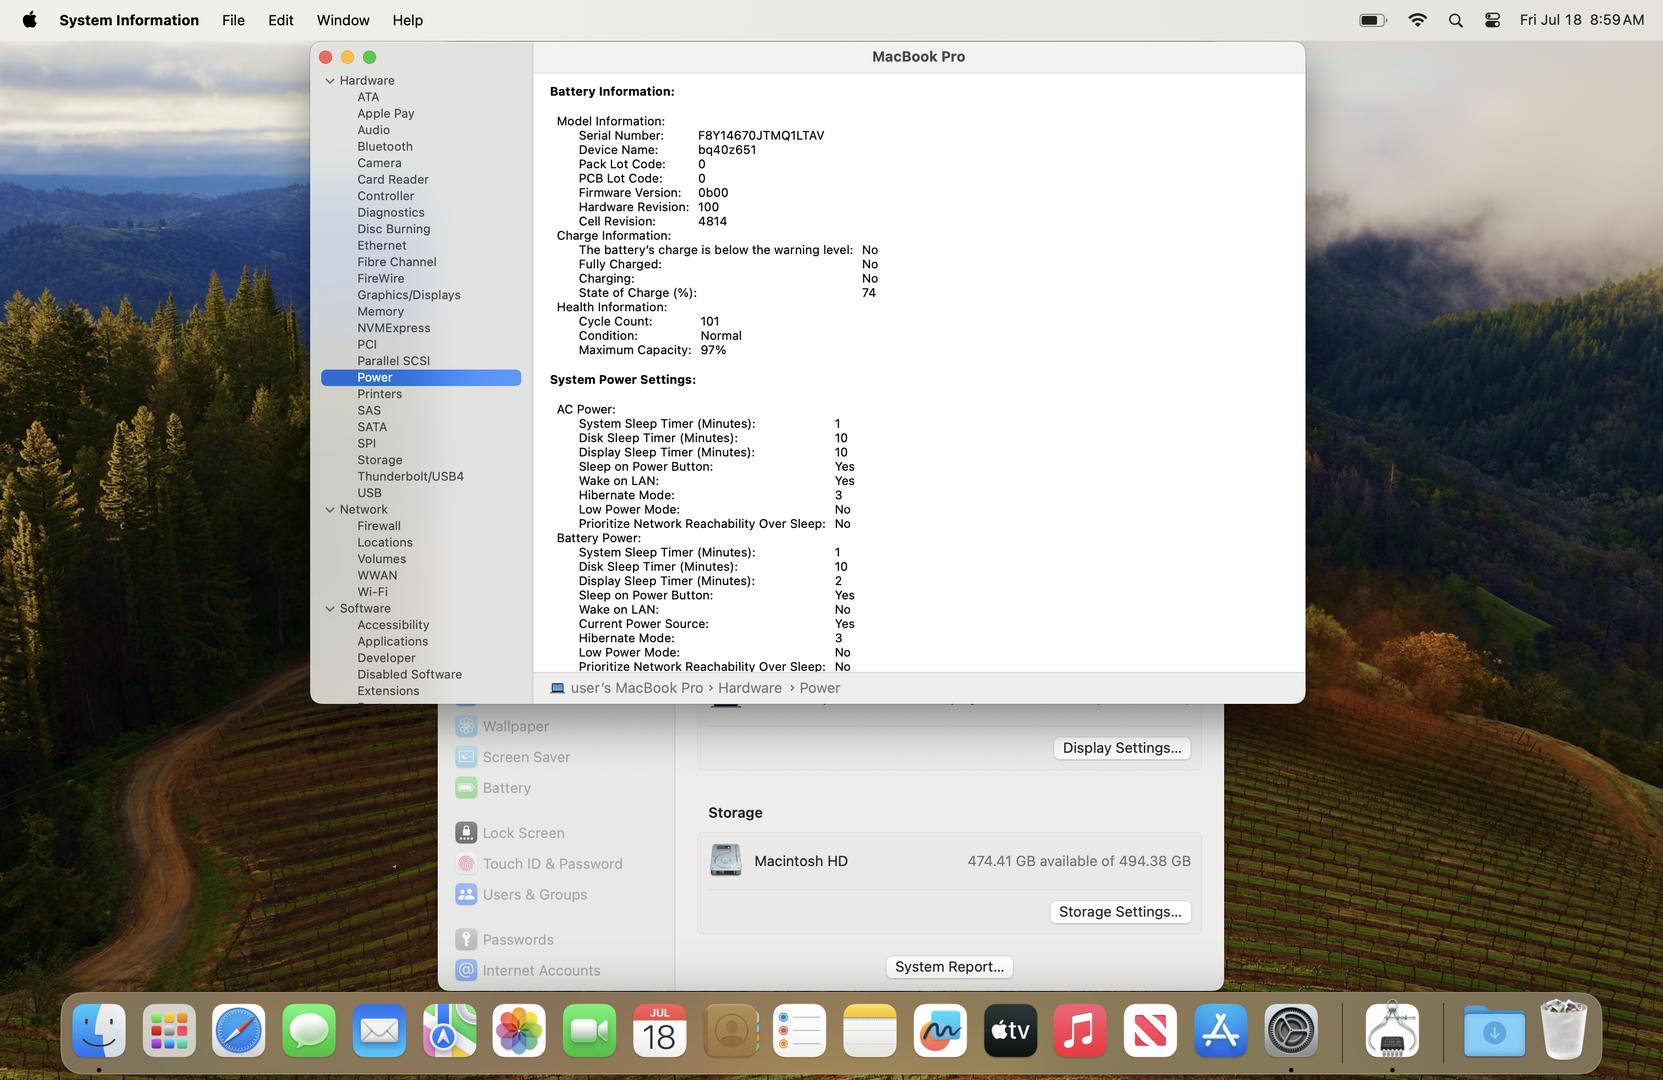
Task: Open Music app in the Dock
Action: point(1080,1031)
